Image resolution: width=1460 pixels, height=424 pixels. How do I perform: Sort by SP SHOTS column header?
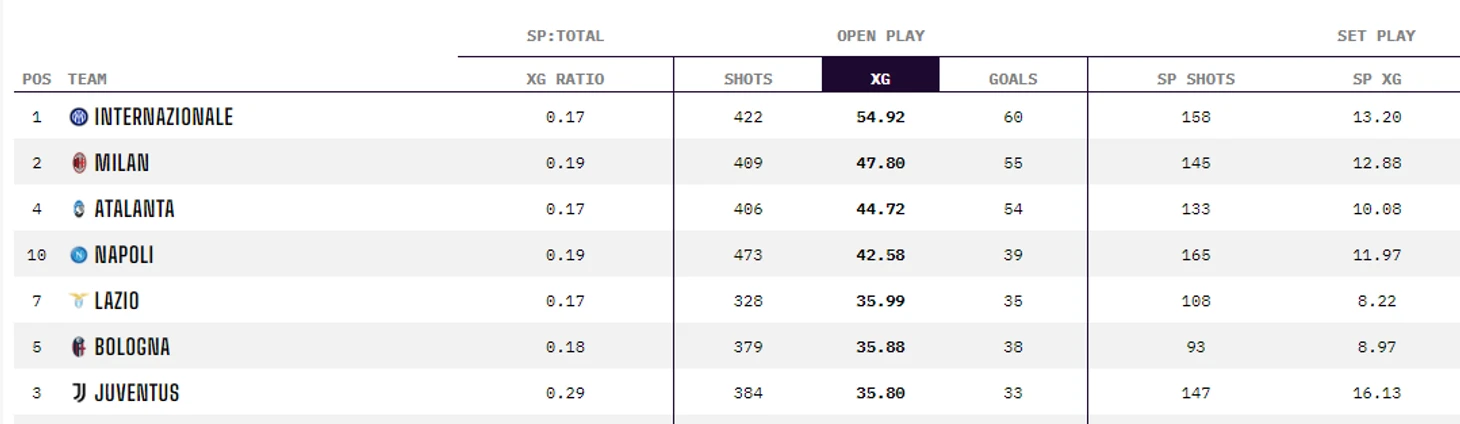point(1196,79)
